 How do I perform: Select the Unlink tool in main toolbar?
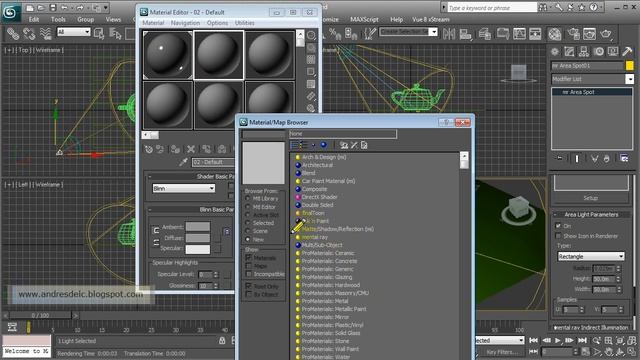click(x=29, y=33)
